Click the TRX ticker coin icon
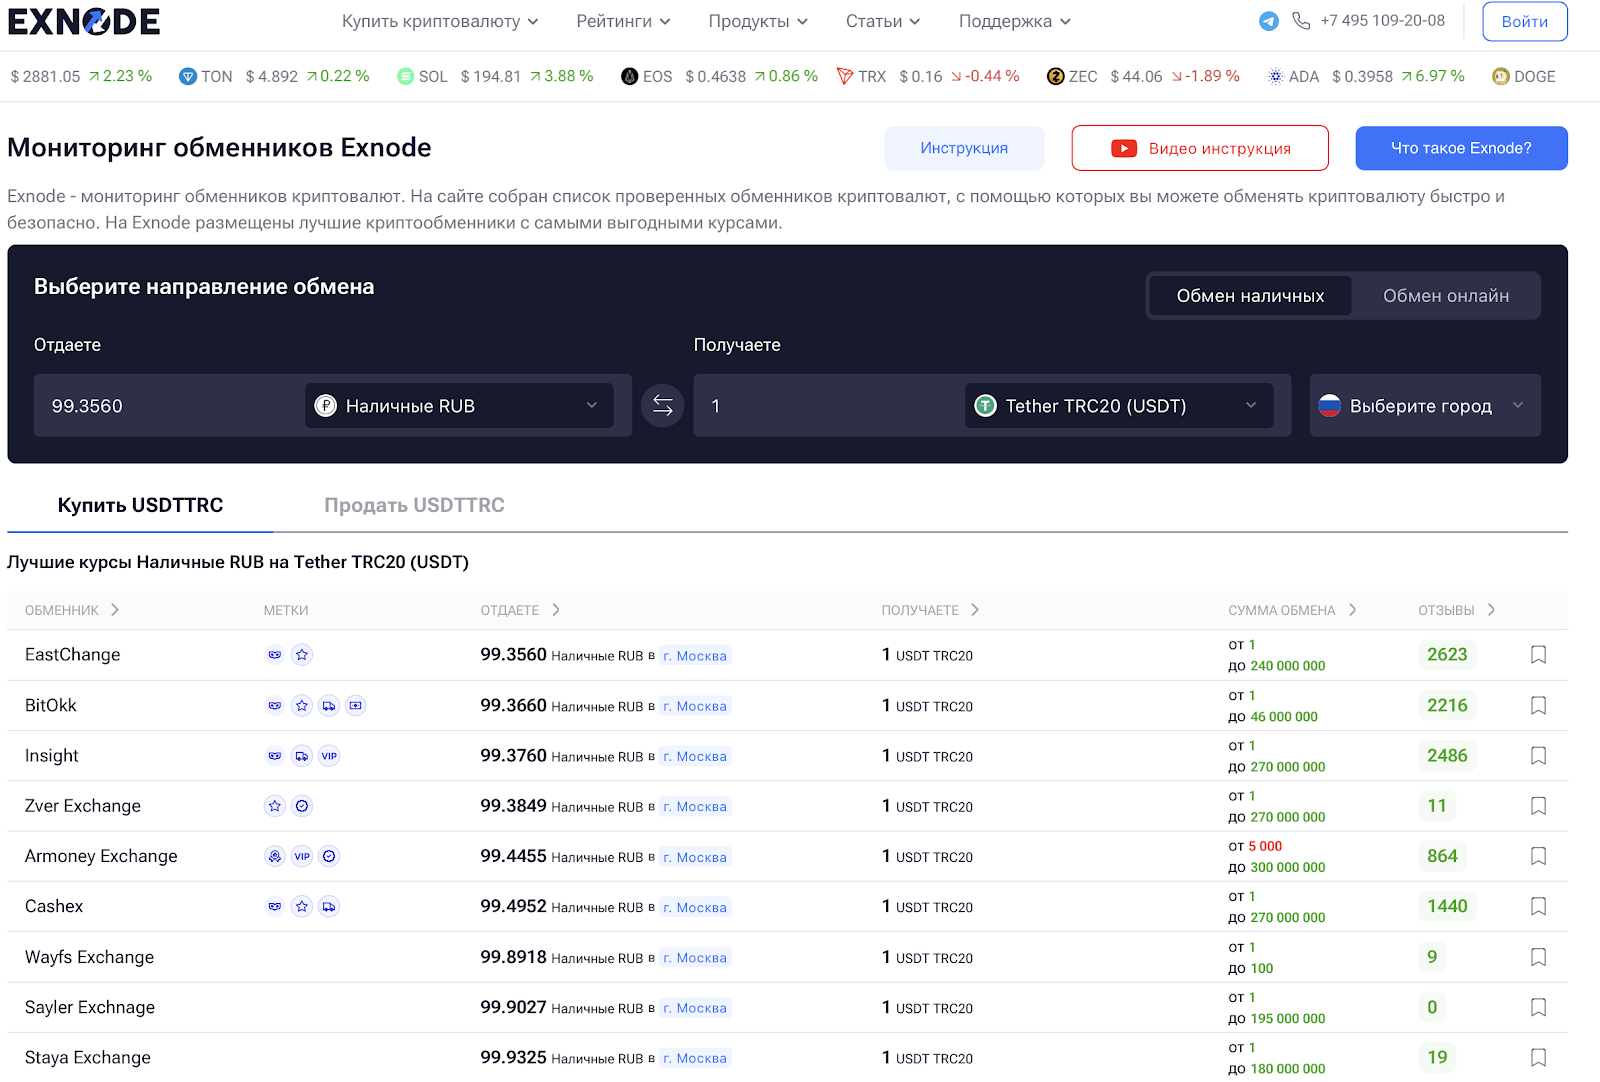Screen dimensions: 1600x1082 click(x=845, y=76)
